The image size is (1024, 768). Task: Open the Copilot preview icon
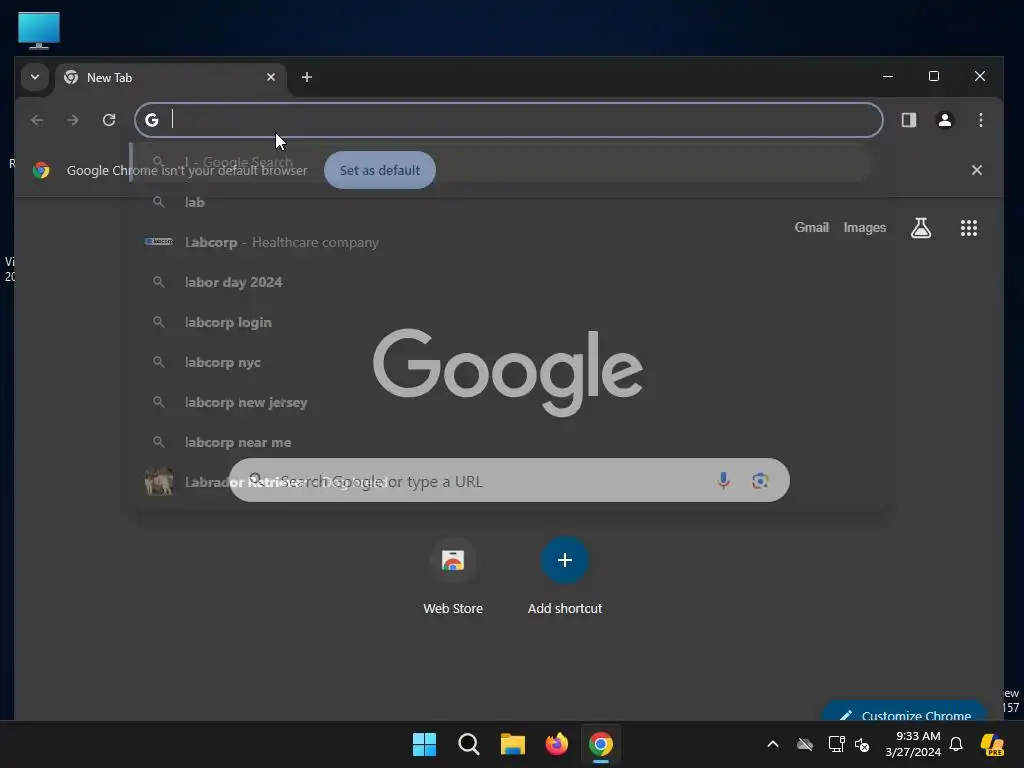click(993, 744)
